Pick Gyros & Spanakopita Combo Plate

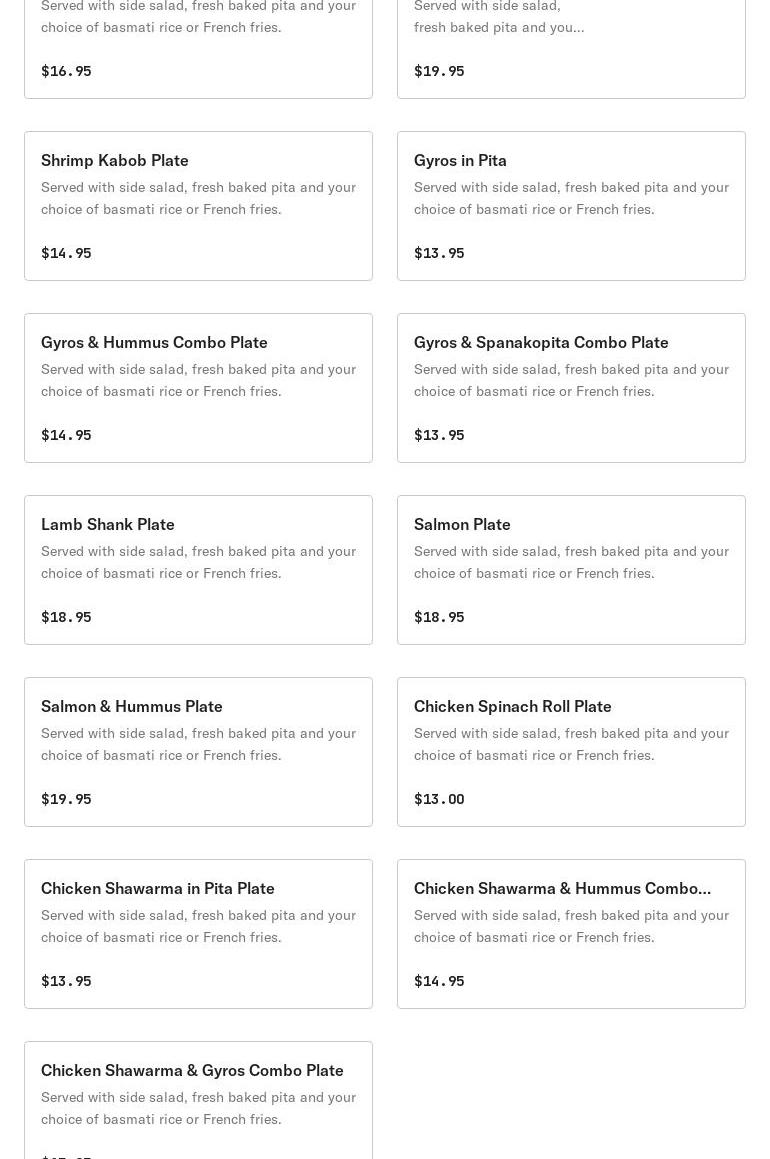[571, 388]
